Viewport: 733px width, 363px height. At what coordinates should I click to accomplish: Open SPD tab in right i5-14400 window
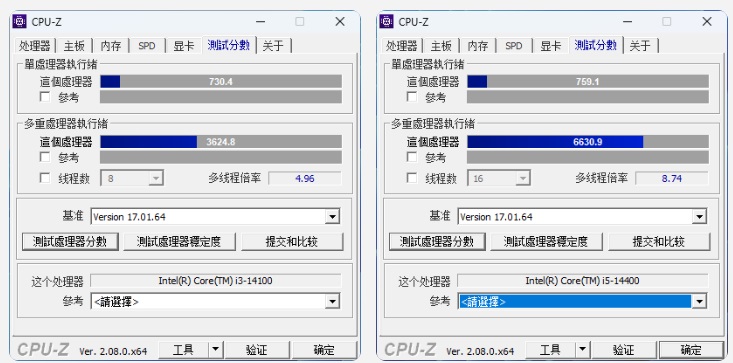pyautogui.click(x=514, y=46)
